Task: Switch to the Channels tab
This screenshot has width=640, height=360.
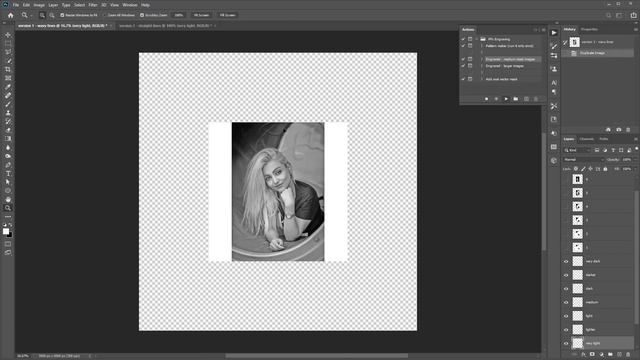Action: 587,139
